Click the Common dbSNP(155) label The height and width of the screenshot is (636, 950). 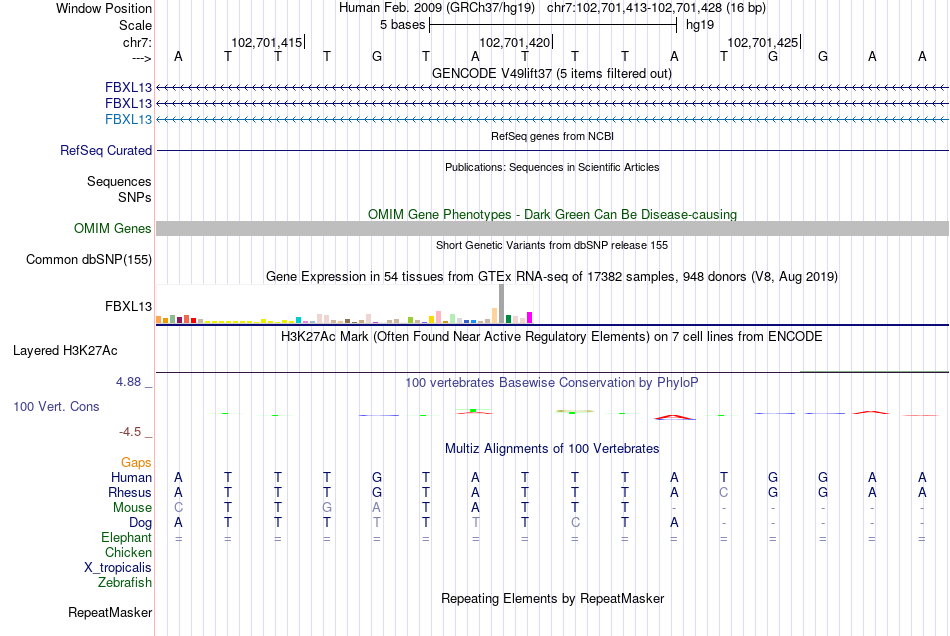[x=88, y=259]
